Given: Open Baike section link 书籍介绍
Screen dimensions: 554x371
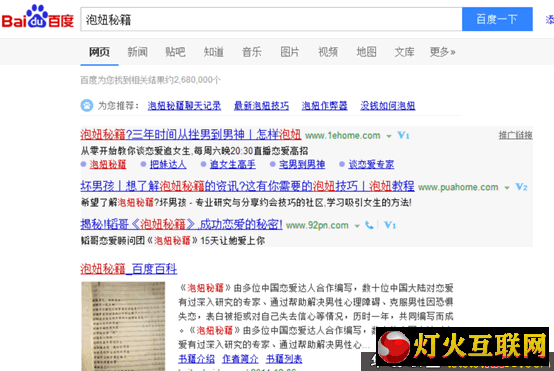Looking at the screenshot, I should tap(196, 359).
